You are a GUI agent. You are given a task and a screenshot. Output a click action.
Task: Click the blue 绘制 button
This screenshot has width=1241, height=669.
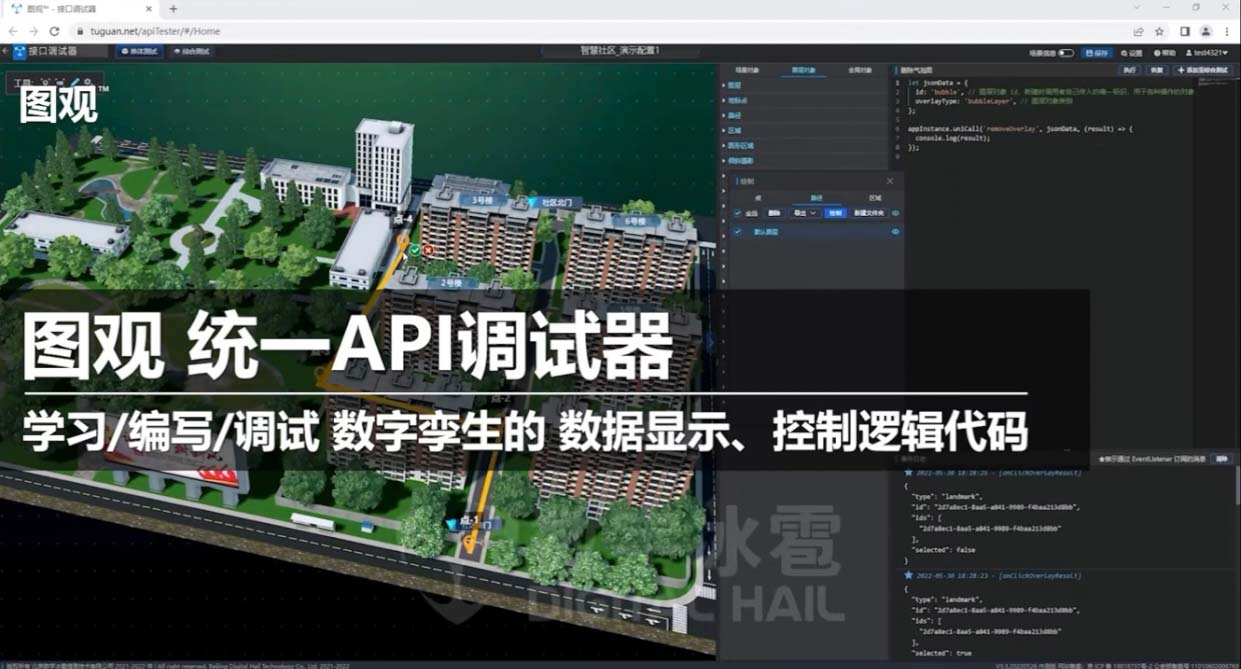(x=835, y=213)
